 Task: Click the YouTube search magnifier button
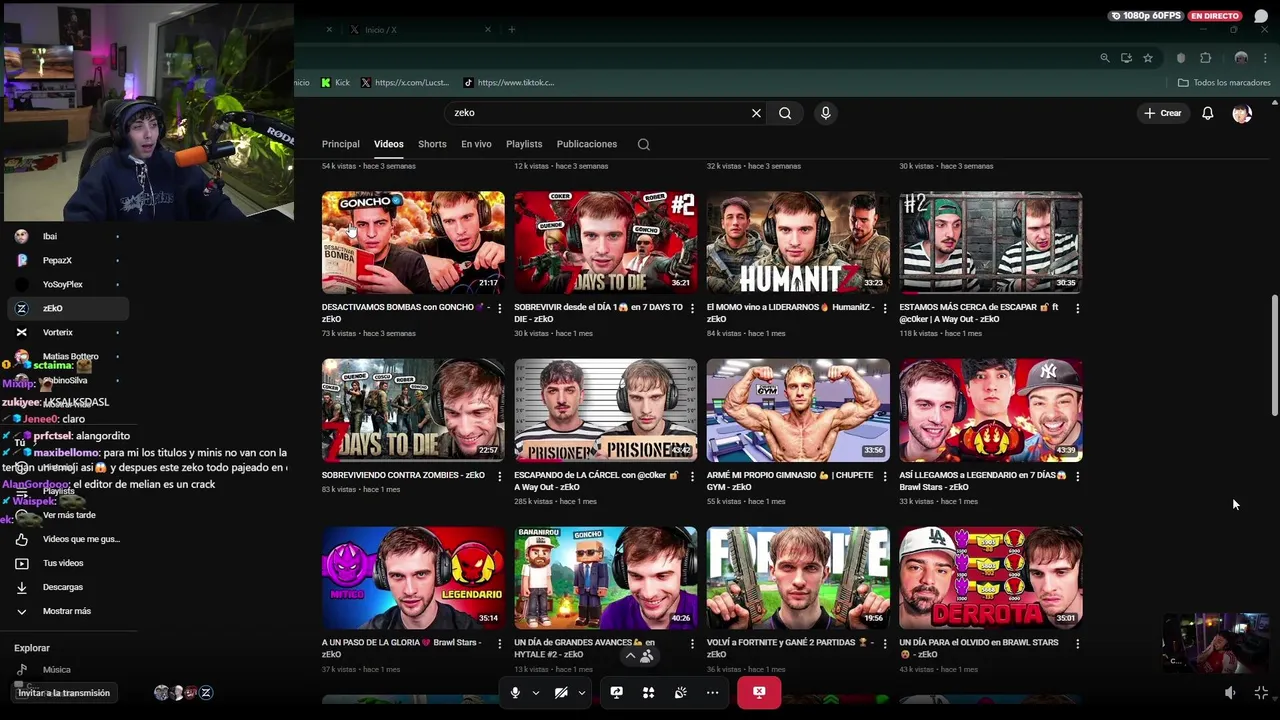(785, 113)
